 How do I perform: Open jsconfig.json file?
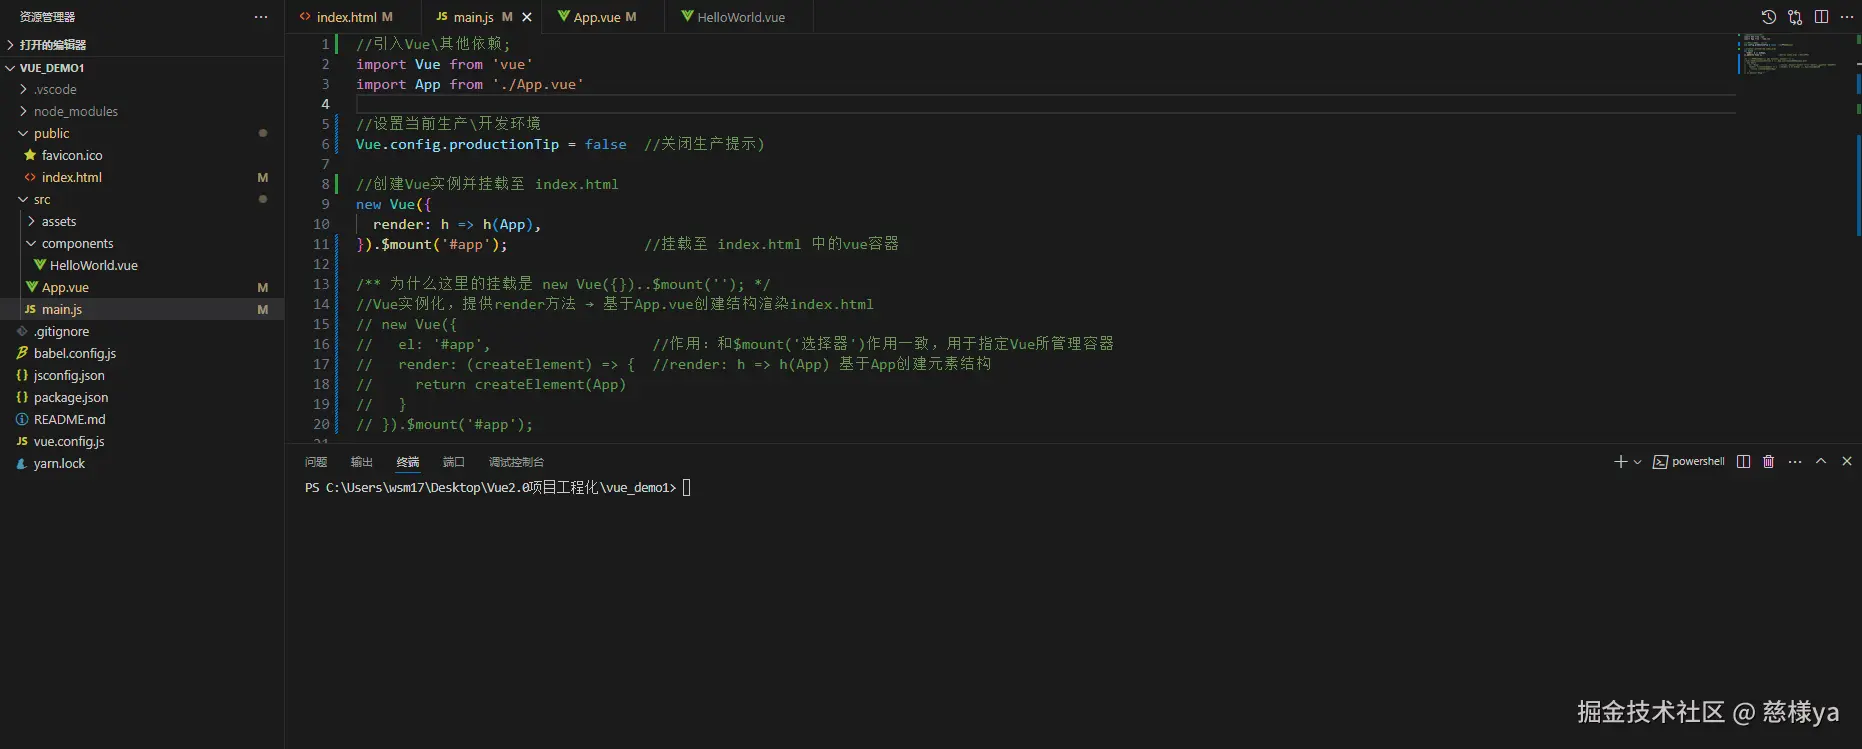(142, 375)
